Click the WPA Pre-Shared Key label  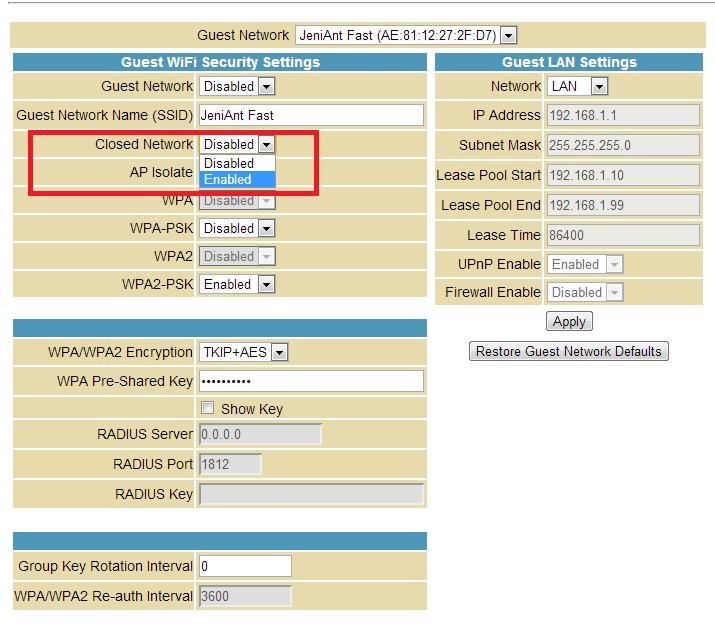(125, 381)
